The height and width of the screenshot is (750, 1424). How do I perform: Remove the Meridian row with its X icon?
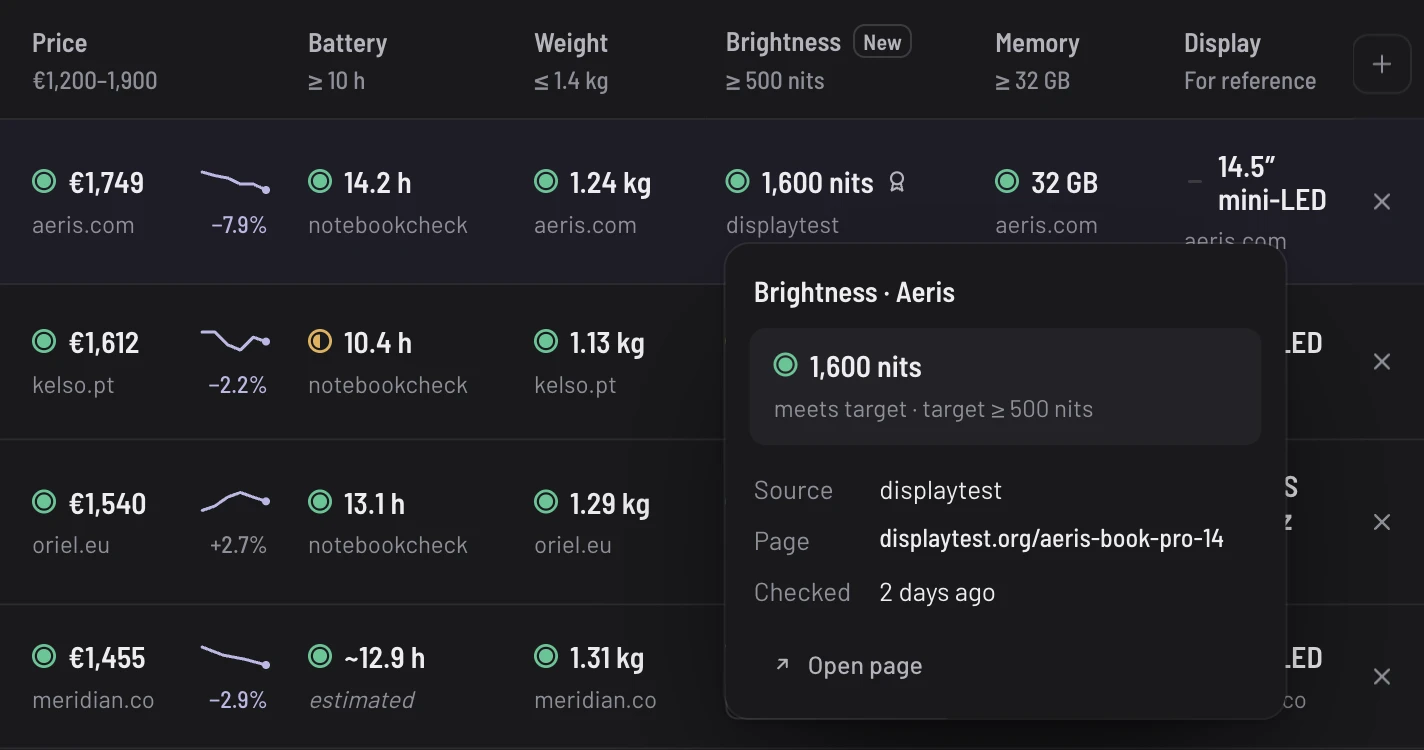(x=1382, y=677)
